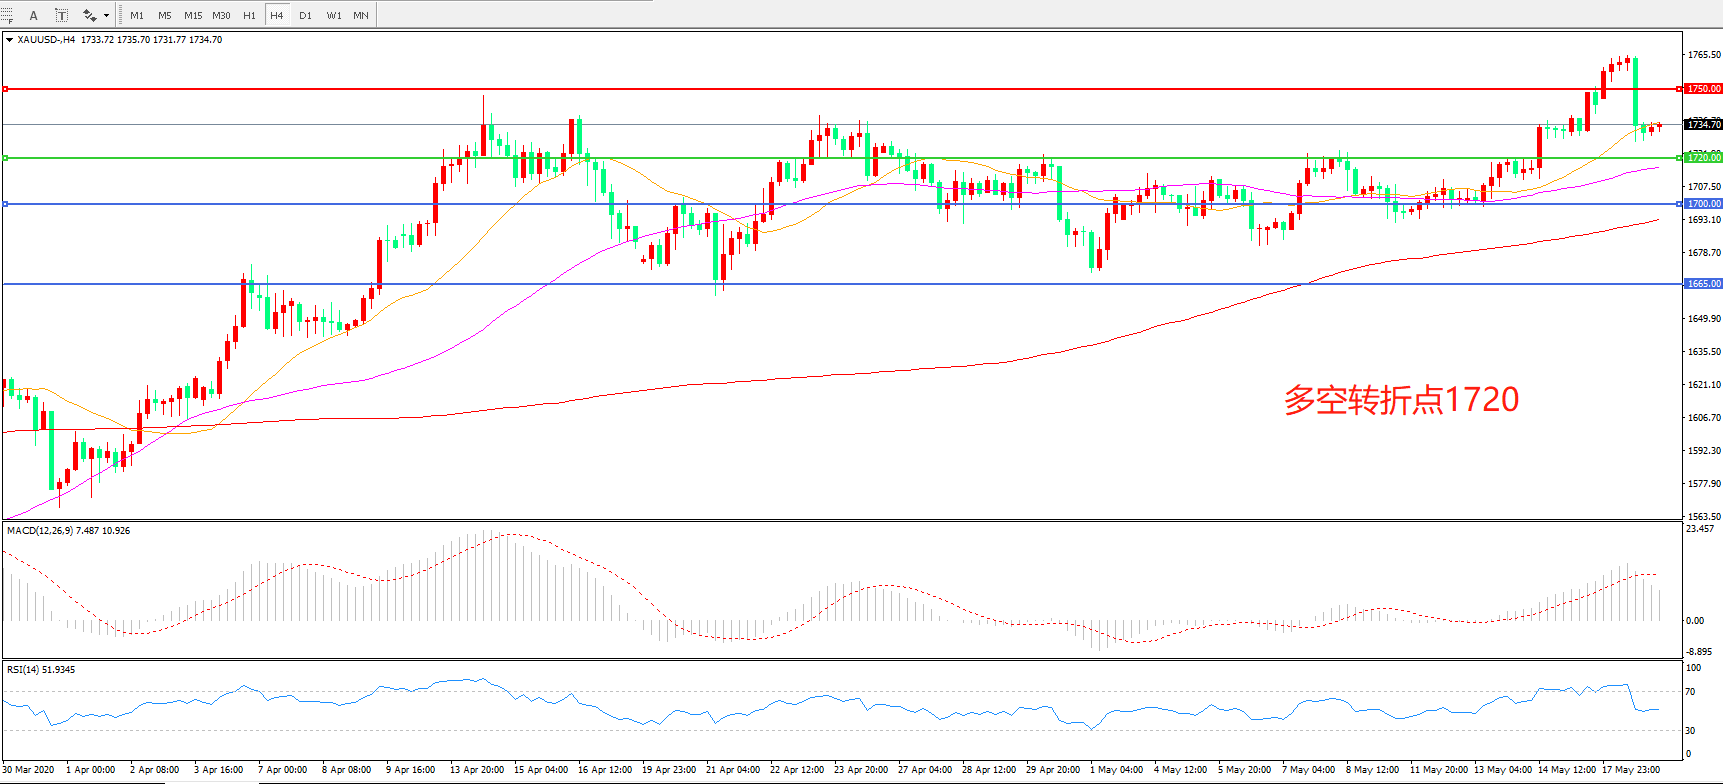Click the active H4 timeframe button
1723x784 pixels.
(x=277, y=15)
